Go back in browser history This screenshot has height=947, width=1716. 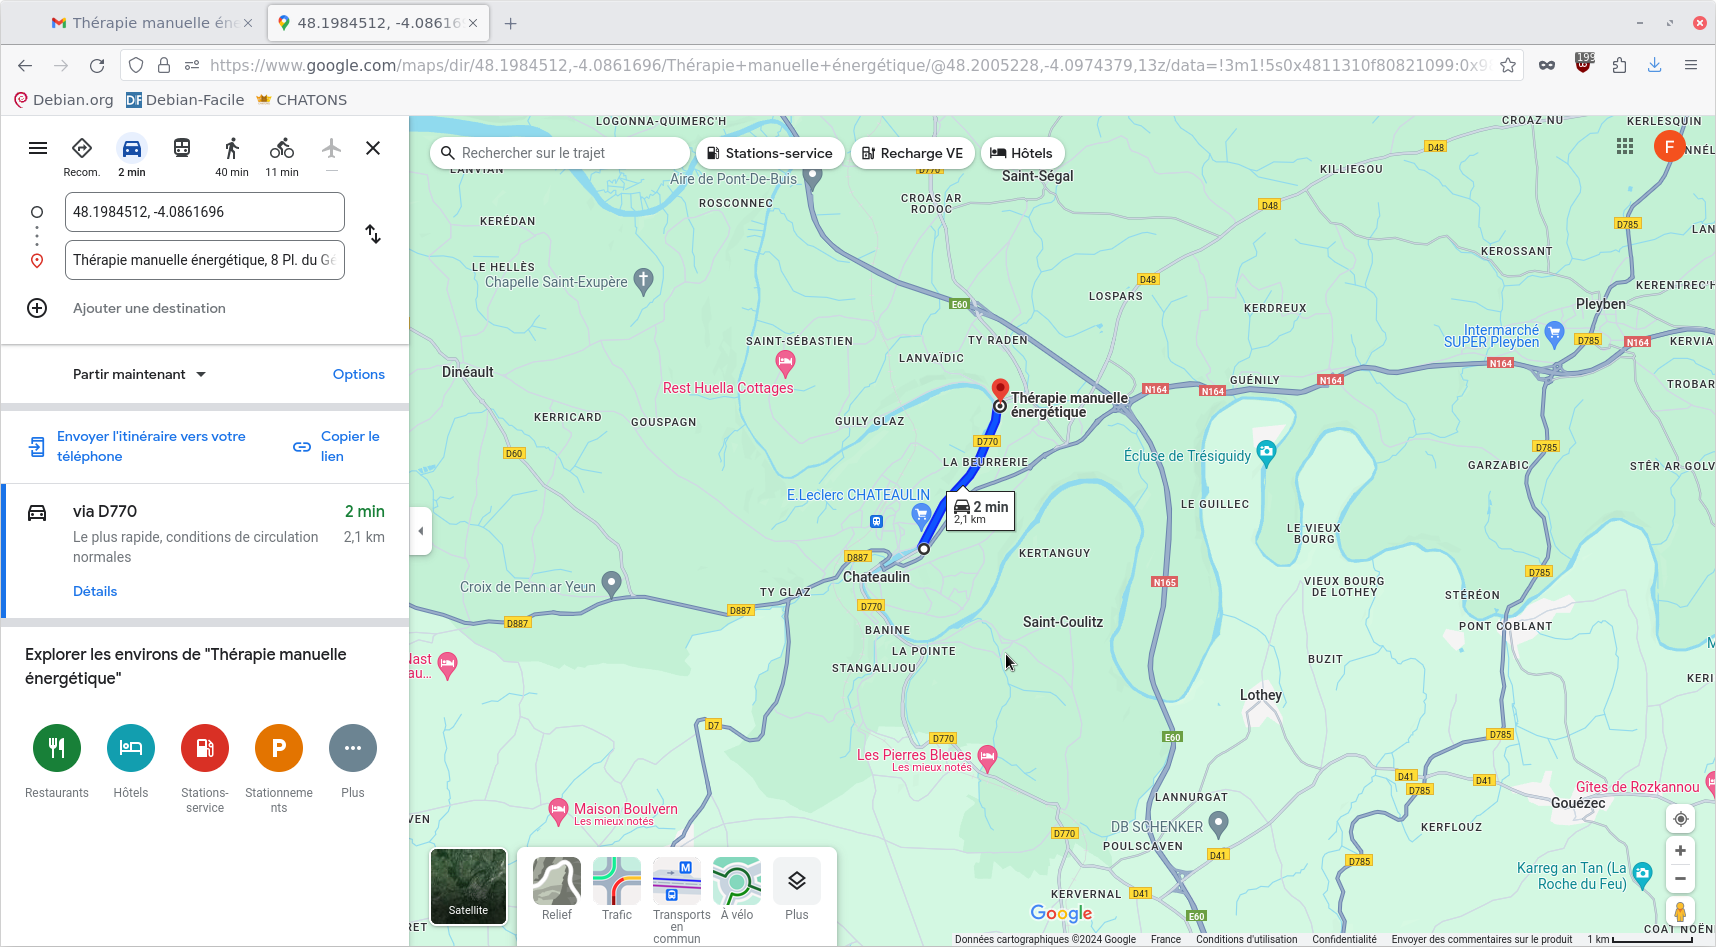tap(25, 65)
